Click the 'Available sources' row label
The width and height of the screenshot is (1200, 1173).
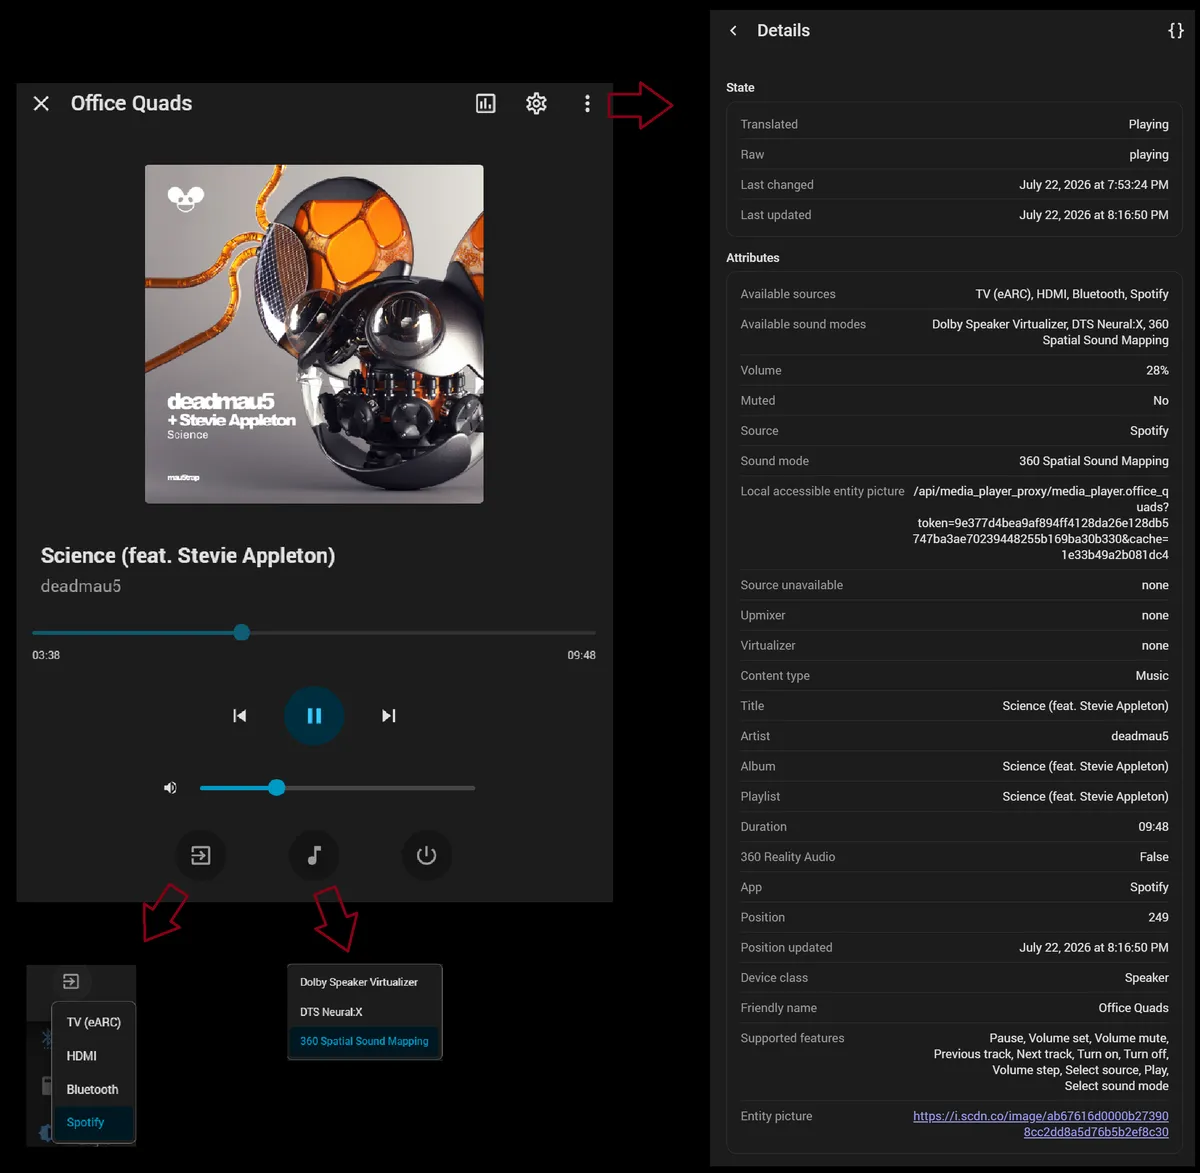point(788,294)
